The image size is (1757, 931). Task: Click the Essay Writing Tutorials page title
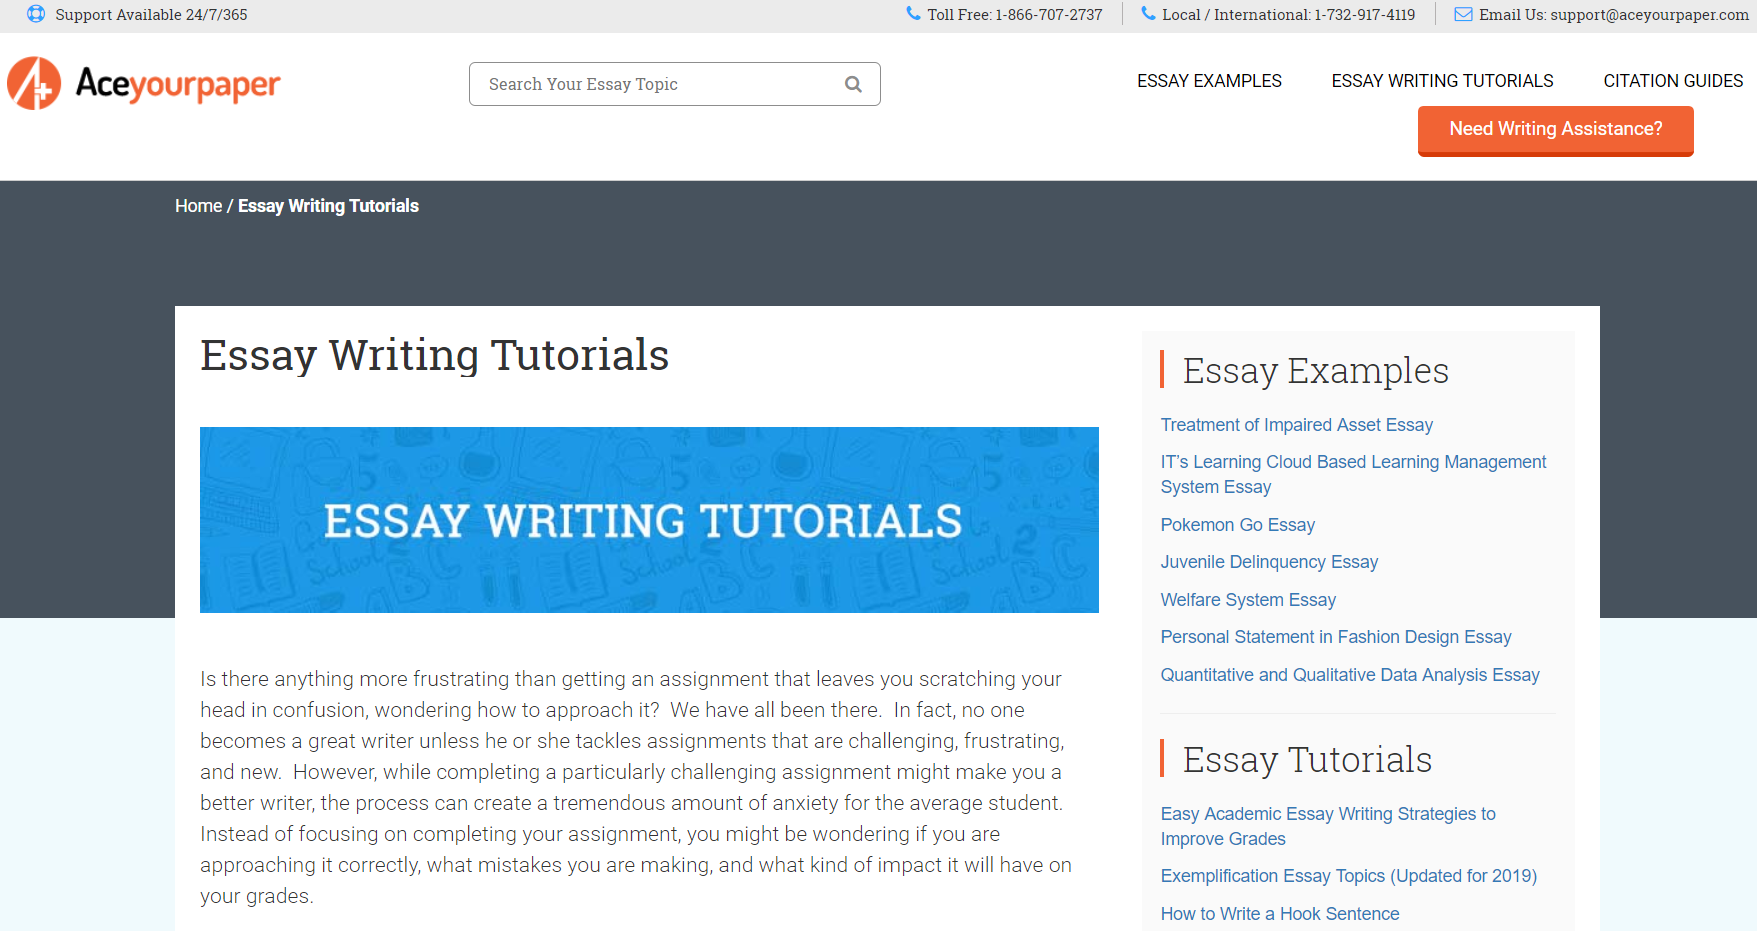pos(434,356)
